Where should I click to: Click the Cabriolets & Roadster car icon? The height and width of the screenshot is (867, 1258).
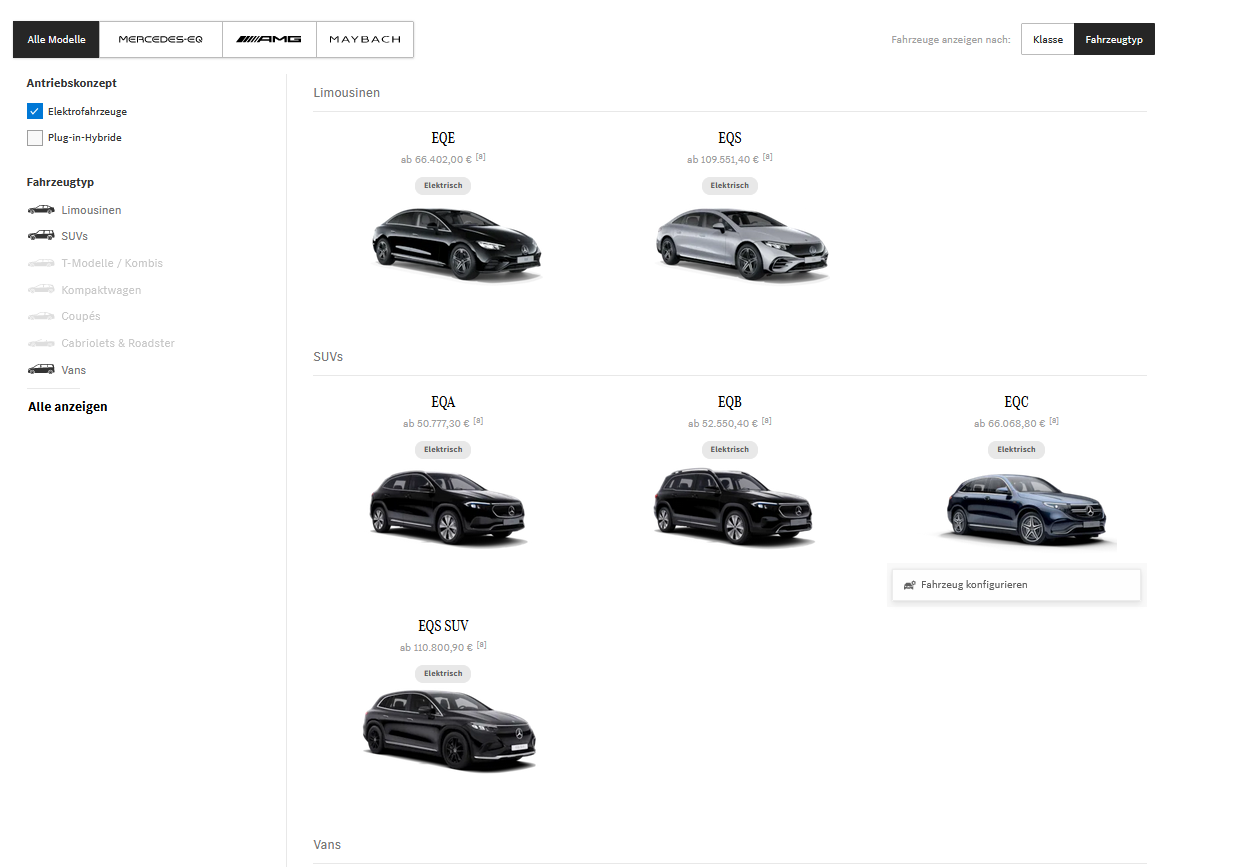click(41, 343)
